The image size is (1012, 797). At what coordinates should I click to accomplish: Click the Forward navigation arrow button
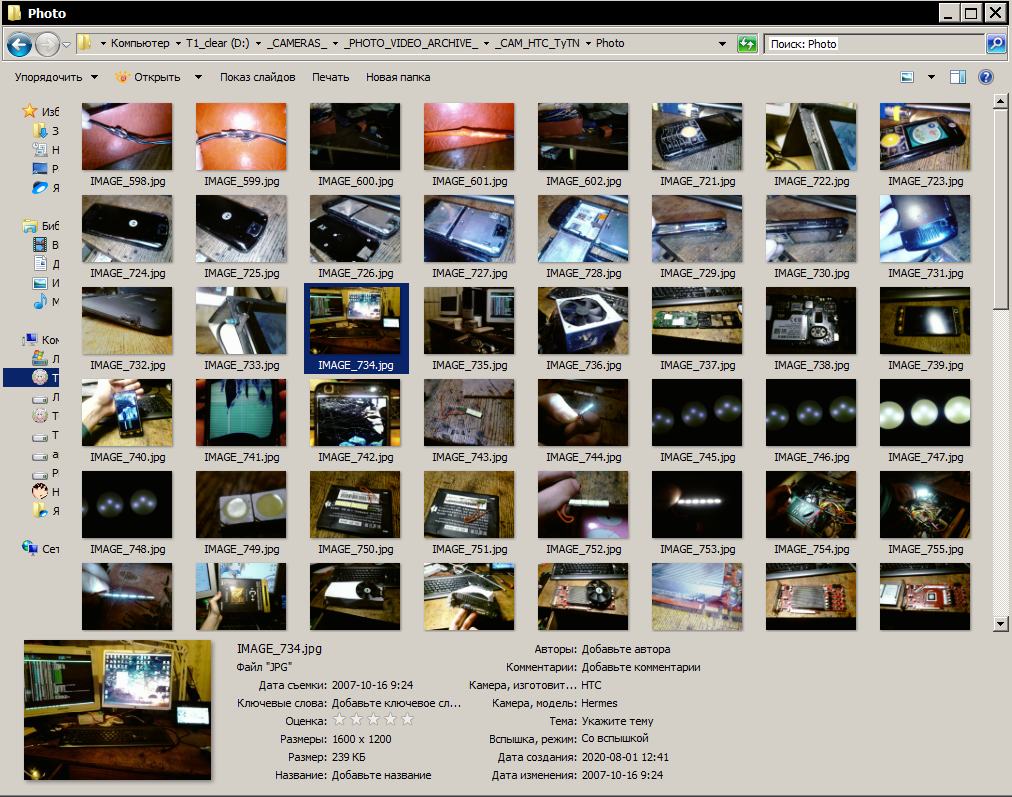[47, 45]
